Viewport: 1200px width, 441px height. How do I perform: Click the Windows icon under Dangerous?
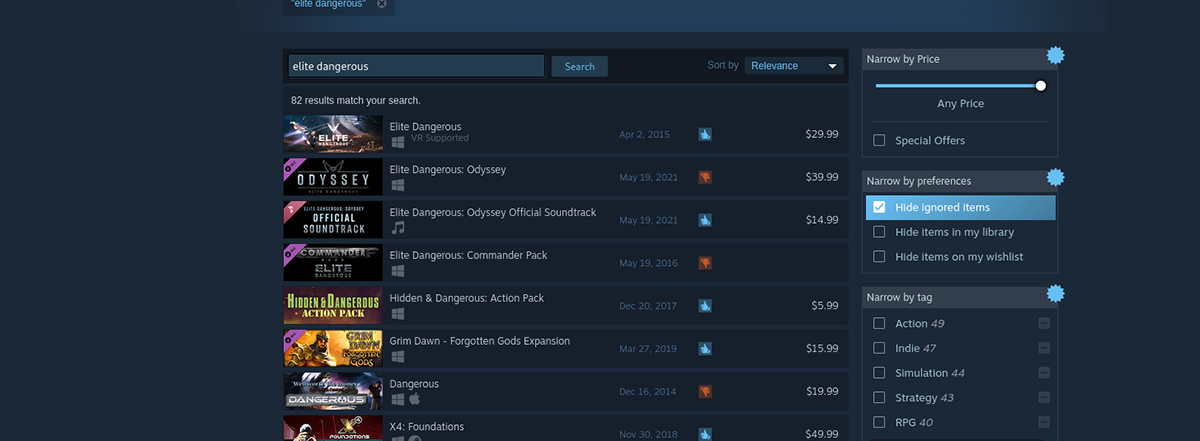(397, 400)
